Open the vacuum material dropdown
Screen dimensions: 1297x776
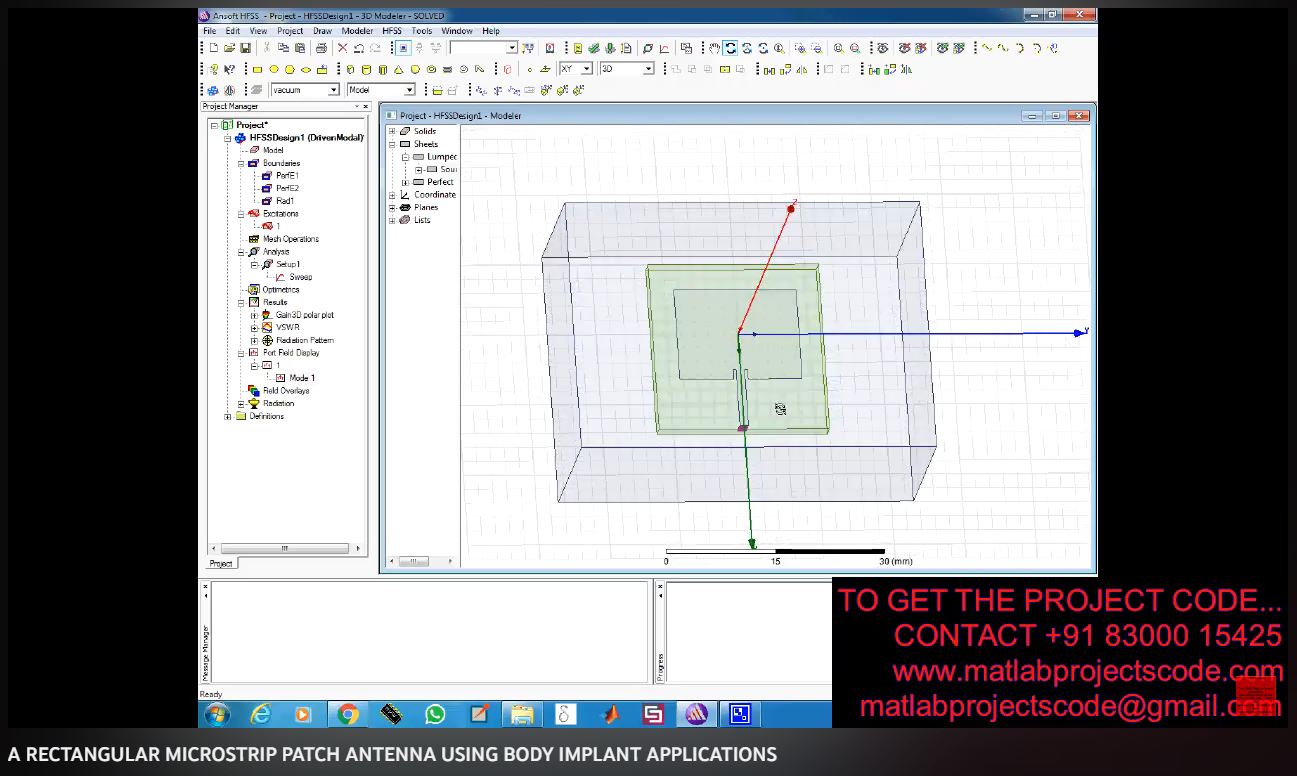pyautogui.click(x=334, y=90)
